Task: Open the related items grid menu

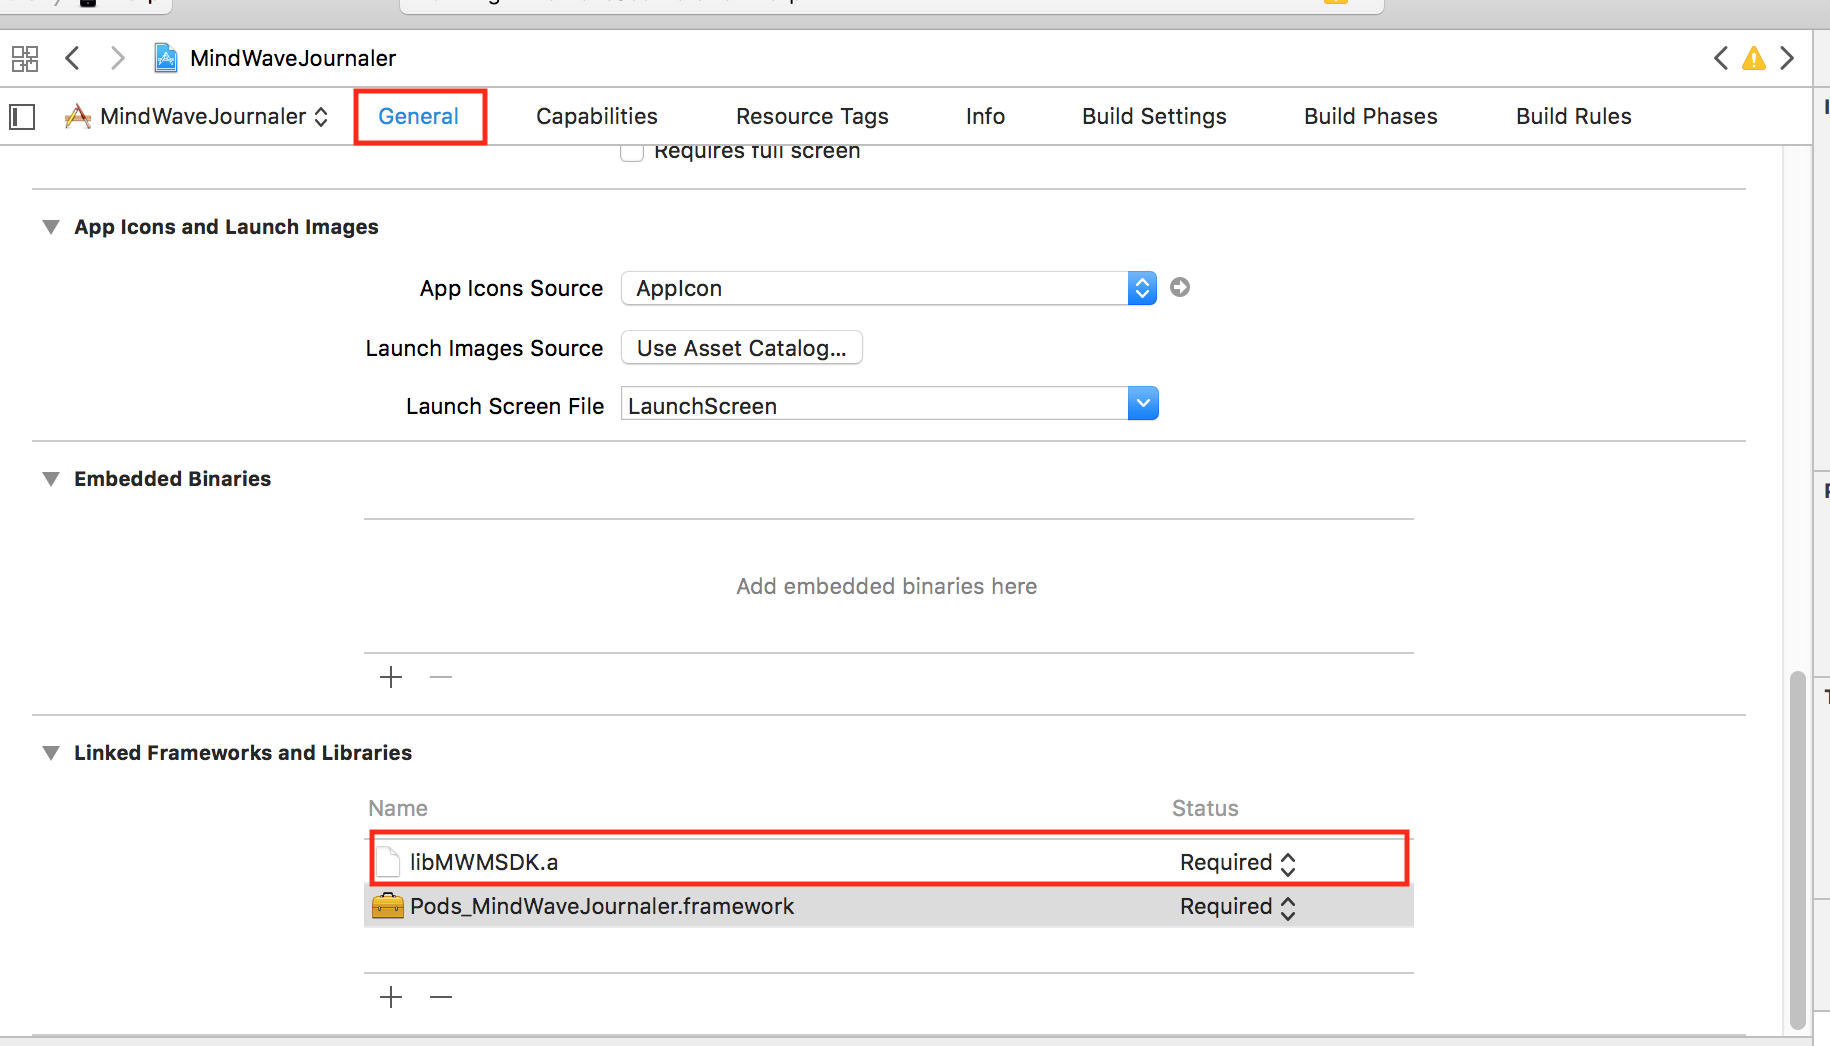Action: [25, 59]
